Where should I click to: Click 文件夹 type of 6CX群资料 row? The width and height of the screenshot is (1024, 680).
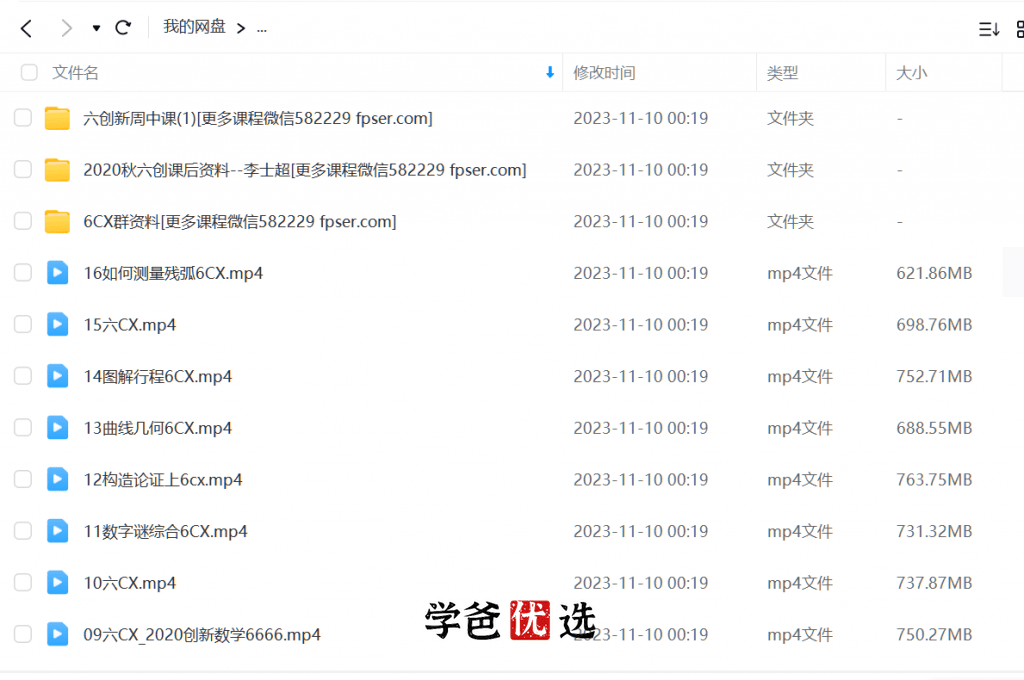(x=790, y=221)
